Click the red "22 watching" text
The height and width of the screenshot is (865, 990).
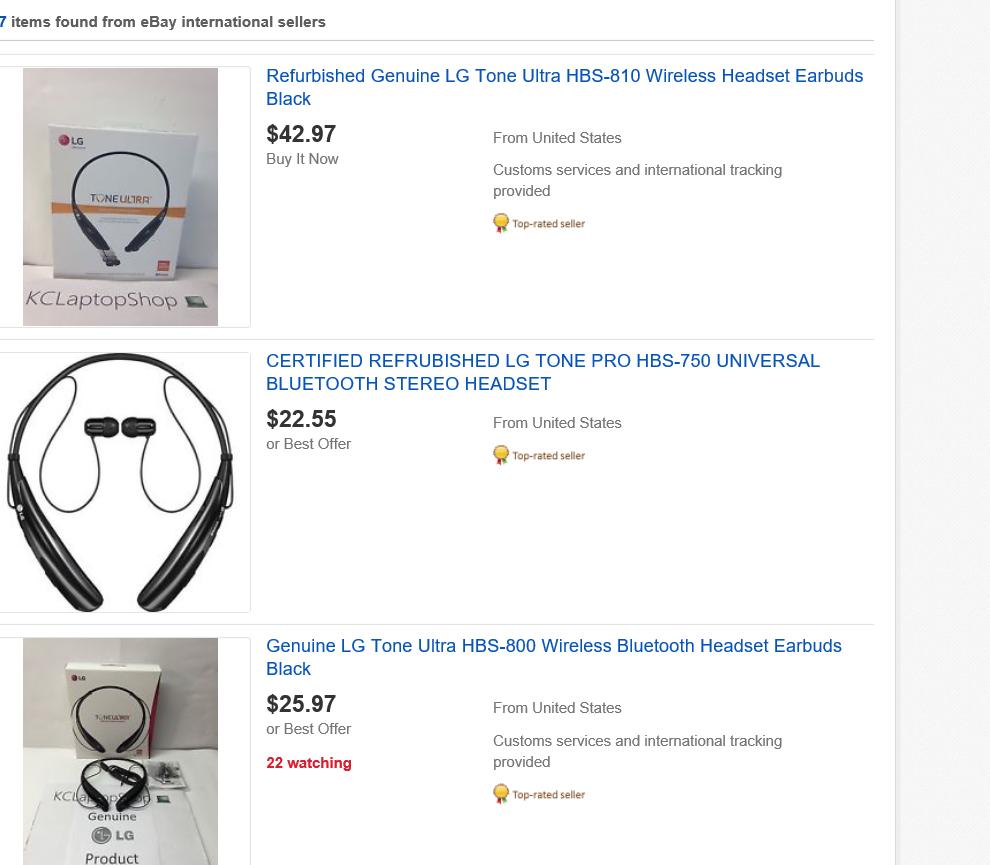(308, 763)
